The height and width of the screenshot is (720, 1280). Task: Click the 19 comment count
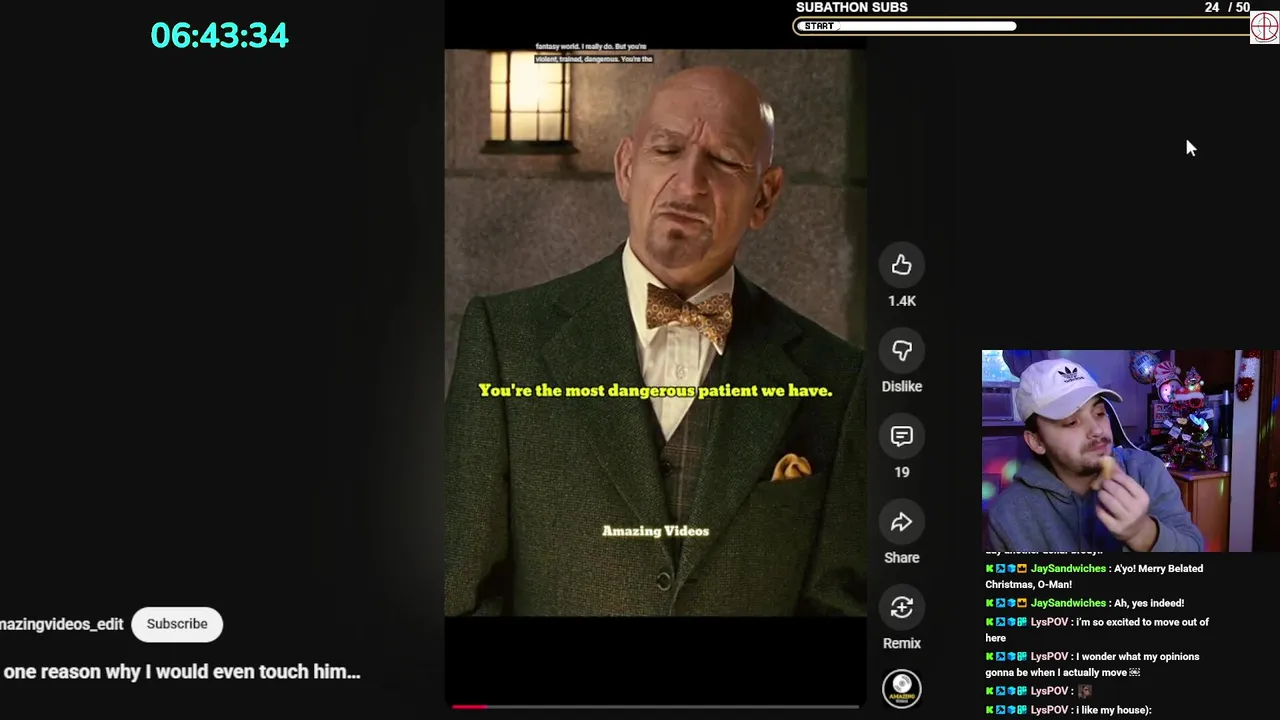[902, 472]
